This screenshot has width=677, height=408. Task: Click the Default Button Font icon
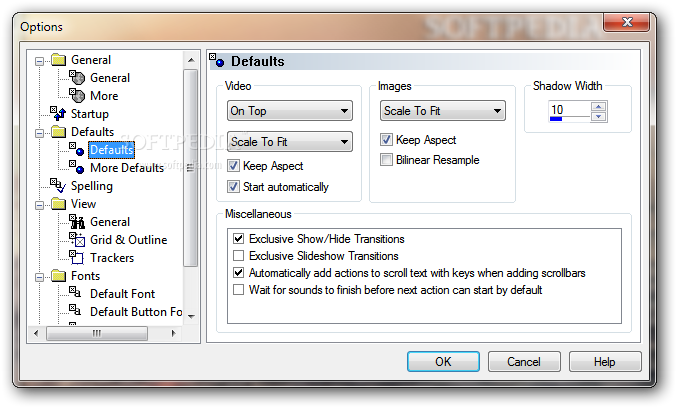click(75, 310)
